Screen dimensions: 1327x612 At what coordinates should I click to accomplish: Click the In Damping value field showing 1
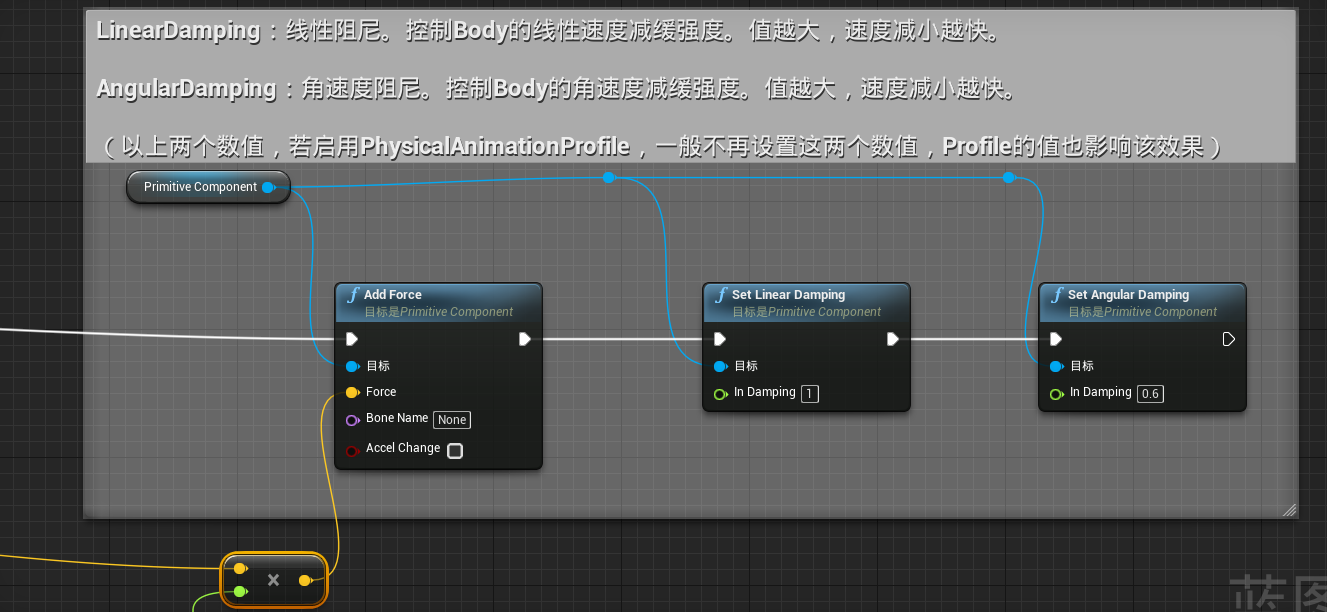(809, 393)
